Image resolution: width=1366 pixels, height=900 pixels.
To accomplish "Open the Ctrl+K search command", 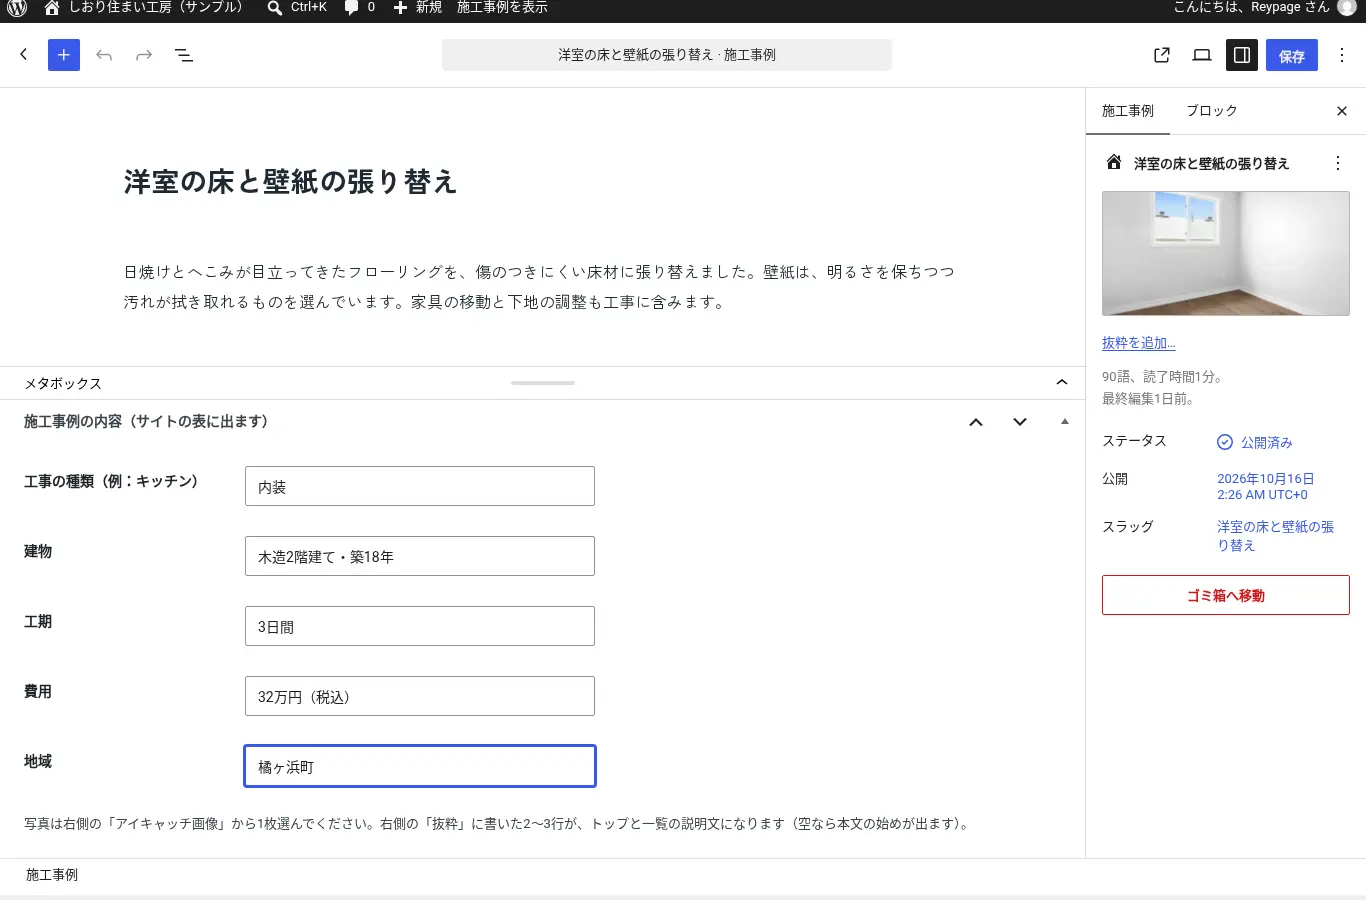I will point(297,7).
